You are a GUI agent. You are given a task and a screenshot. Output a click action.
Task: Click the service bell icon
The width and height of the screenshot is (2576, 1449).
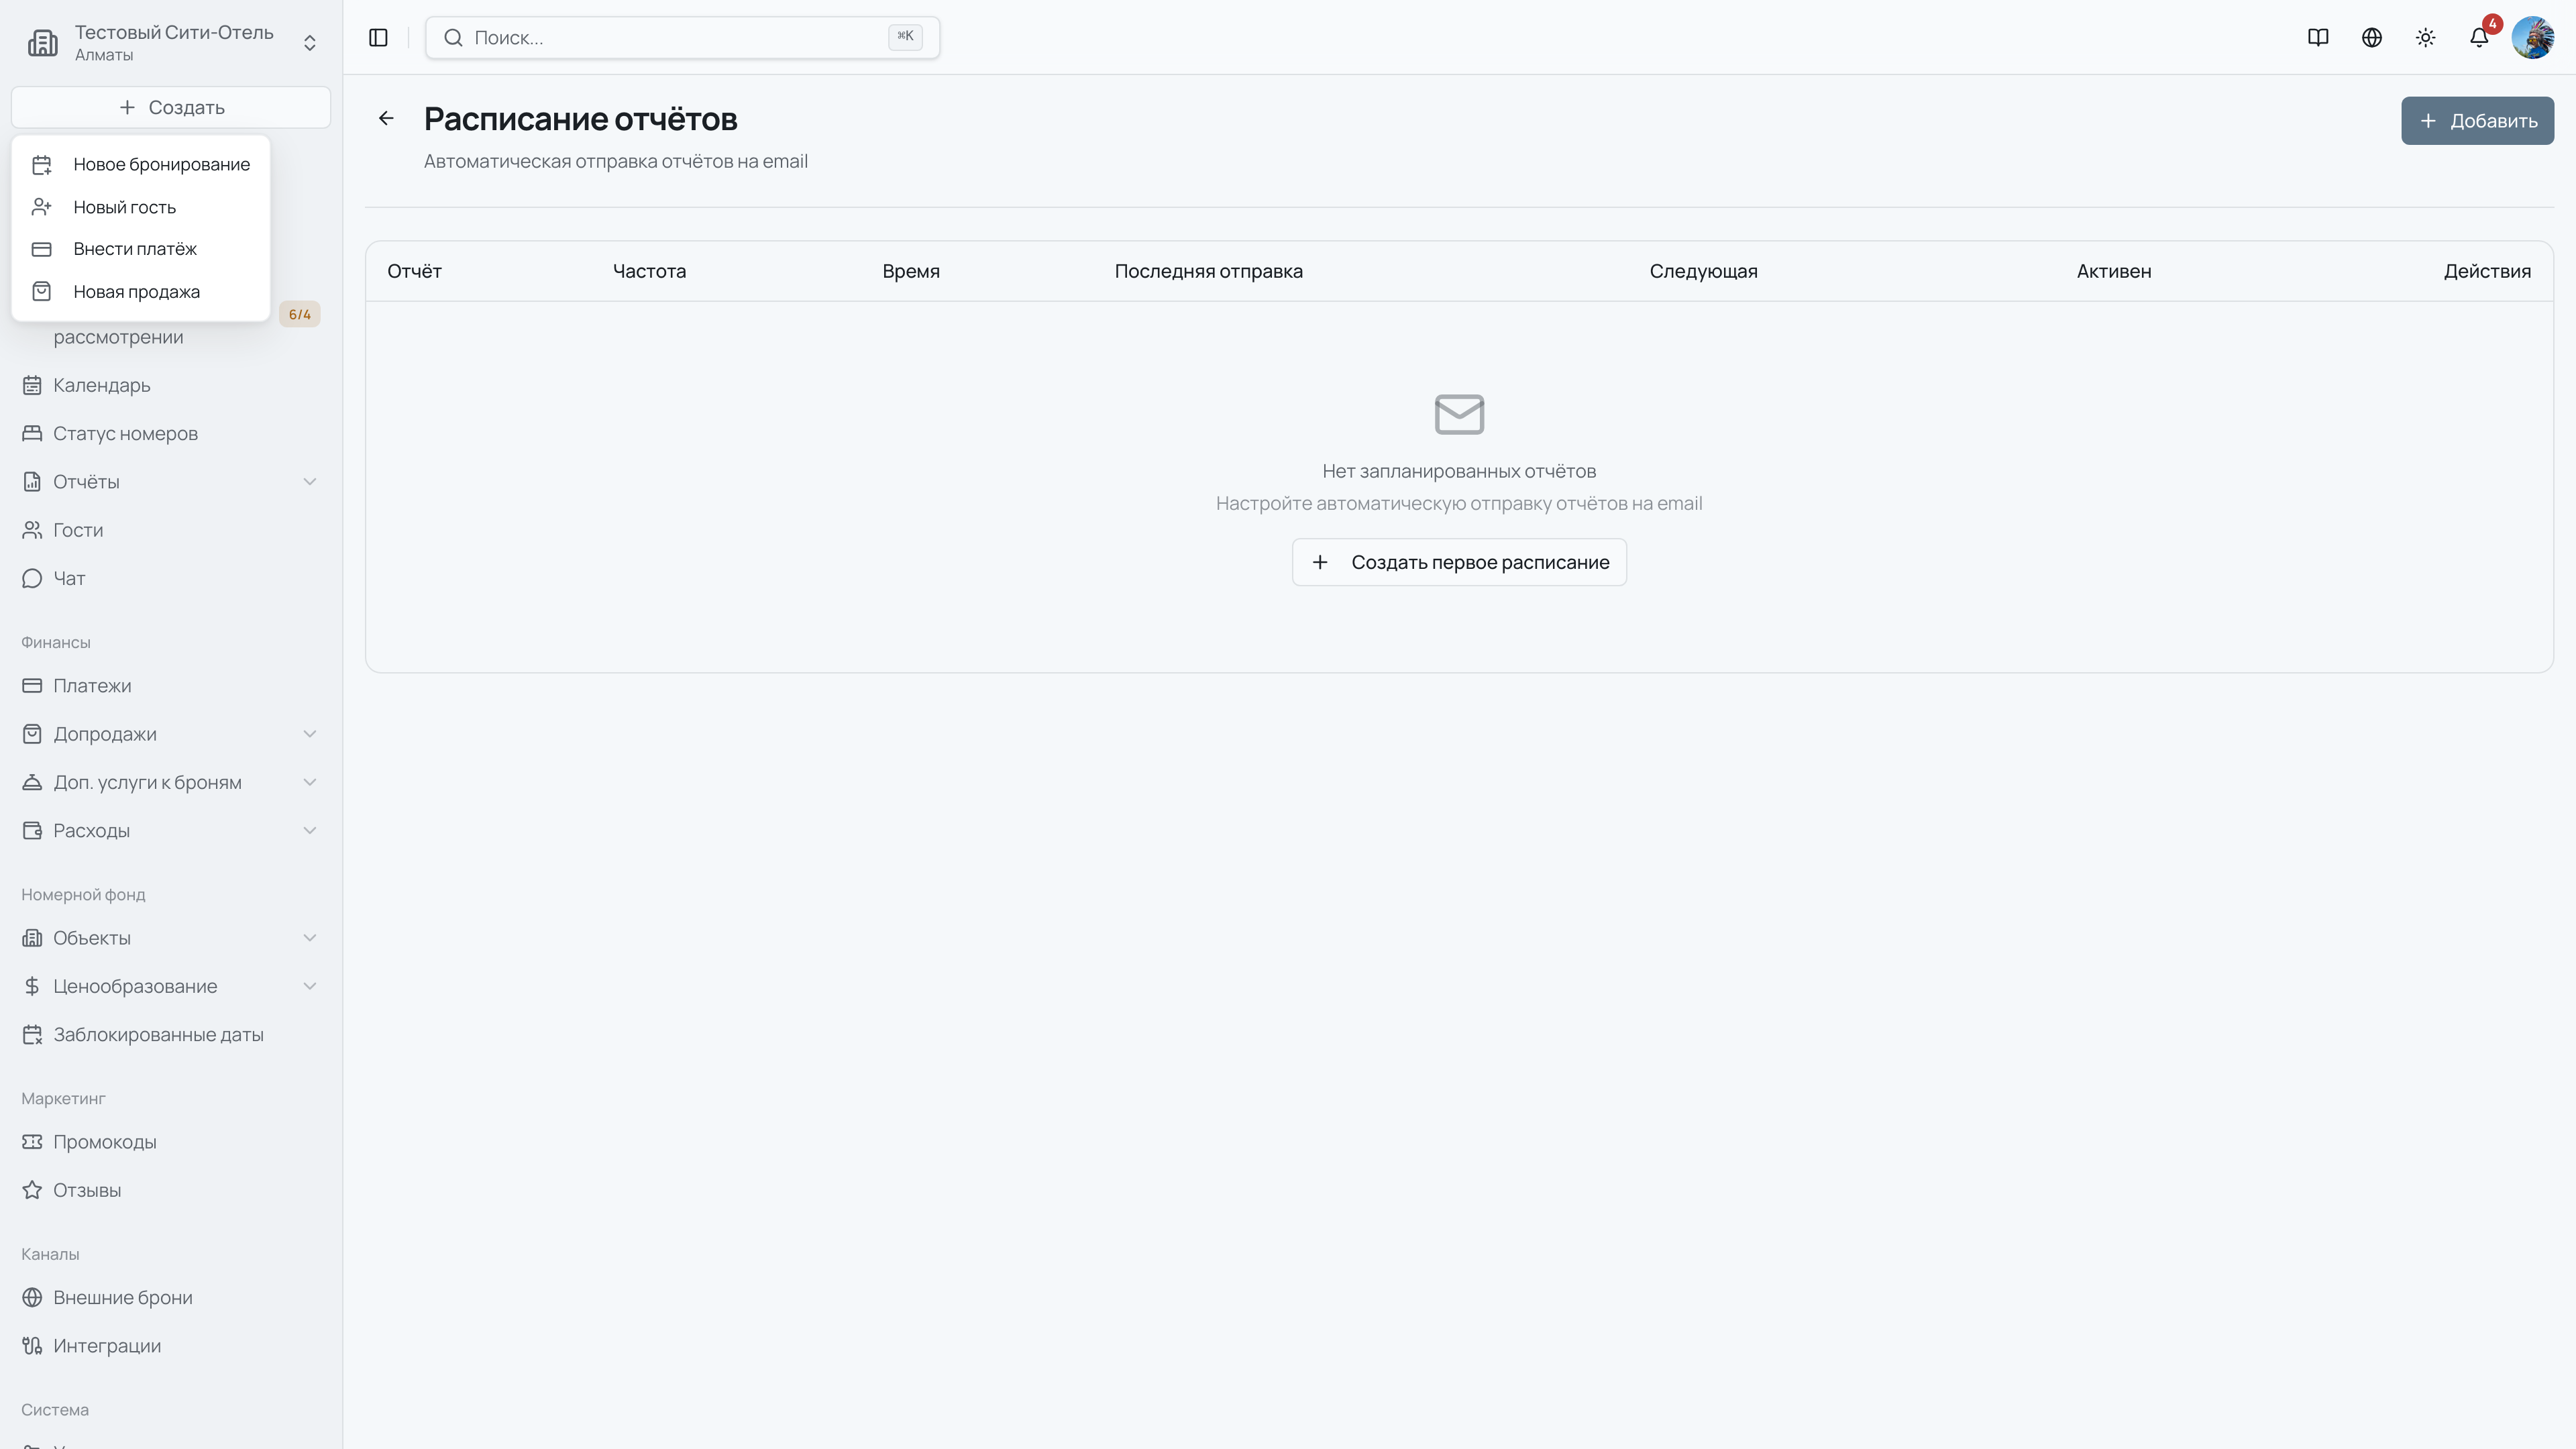pyautogui.click(x=32, y=782)
